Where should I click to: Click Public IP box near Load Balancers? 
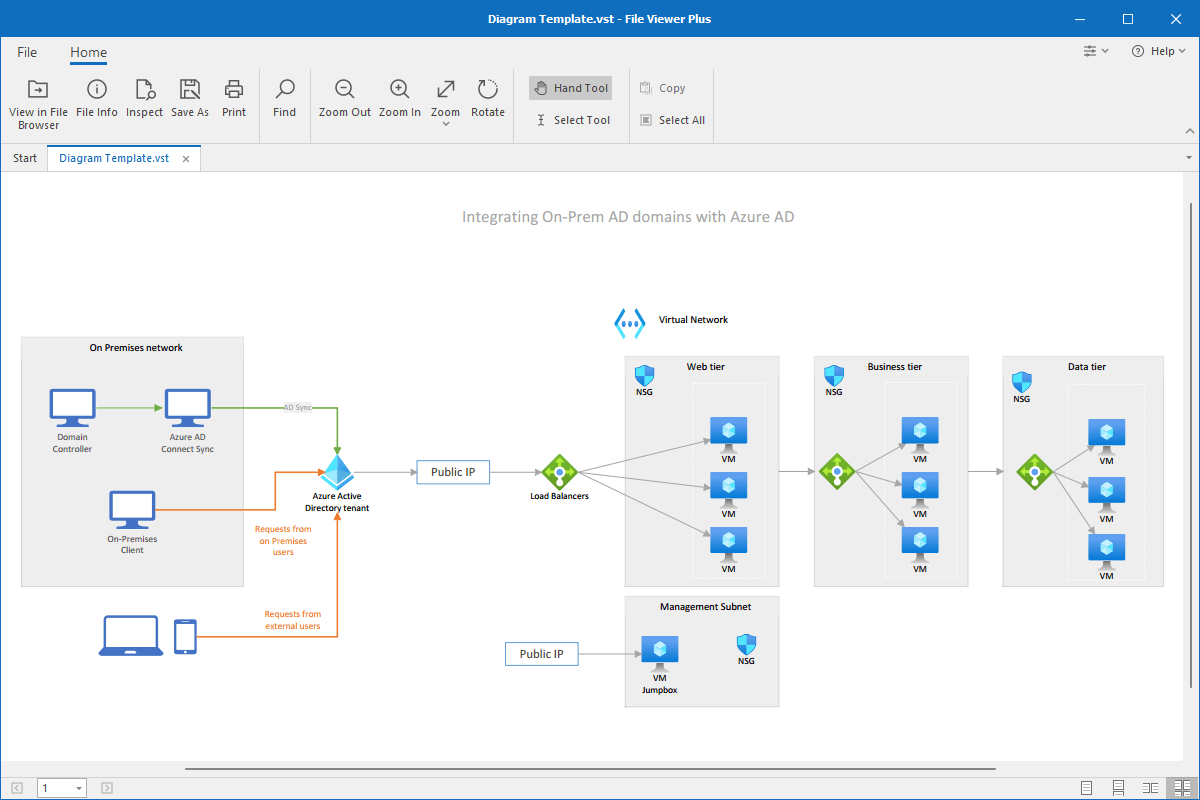(453, 472)
